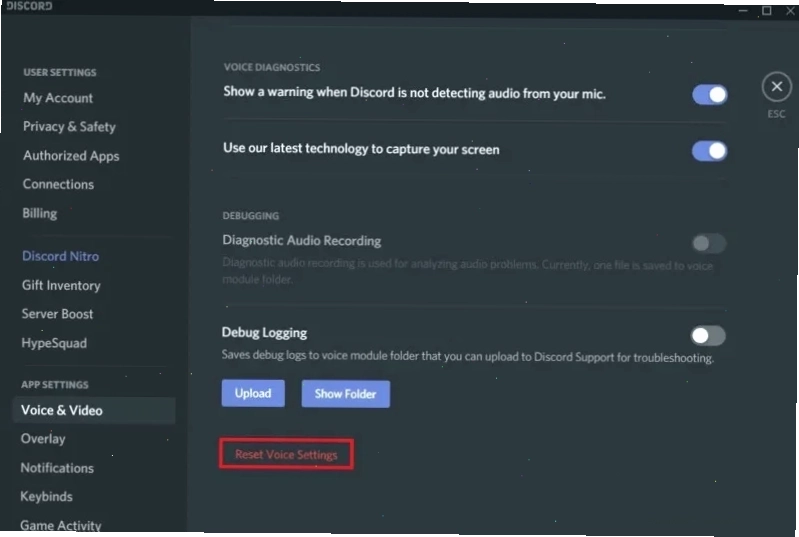Screen dimensions: 799x537
Task: Click the App Settings heading
Action: point(55,385)
